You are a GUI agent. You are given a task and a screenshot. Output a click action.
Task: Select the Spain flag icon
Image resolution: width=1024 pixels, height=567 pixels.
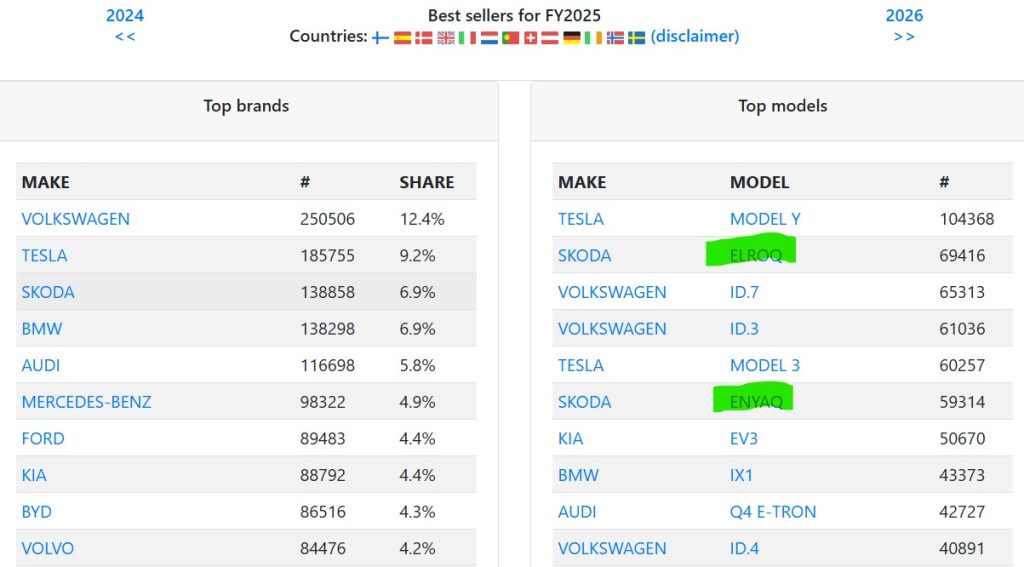tap(402, 37)
